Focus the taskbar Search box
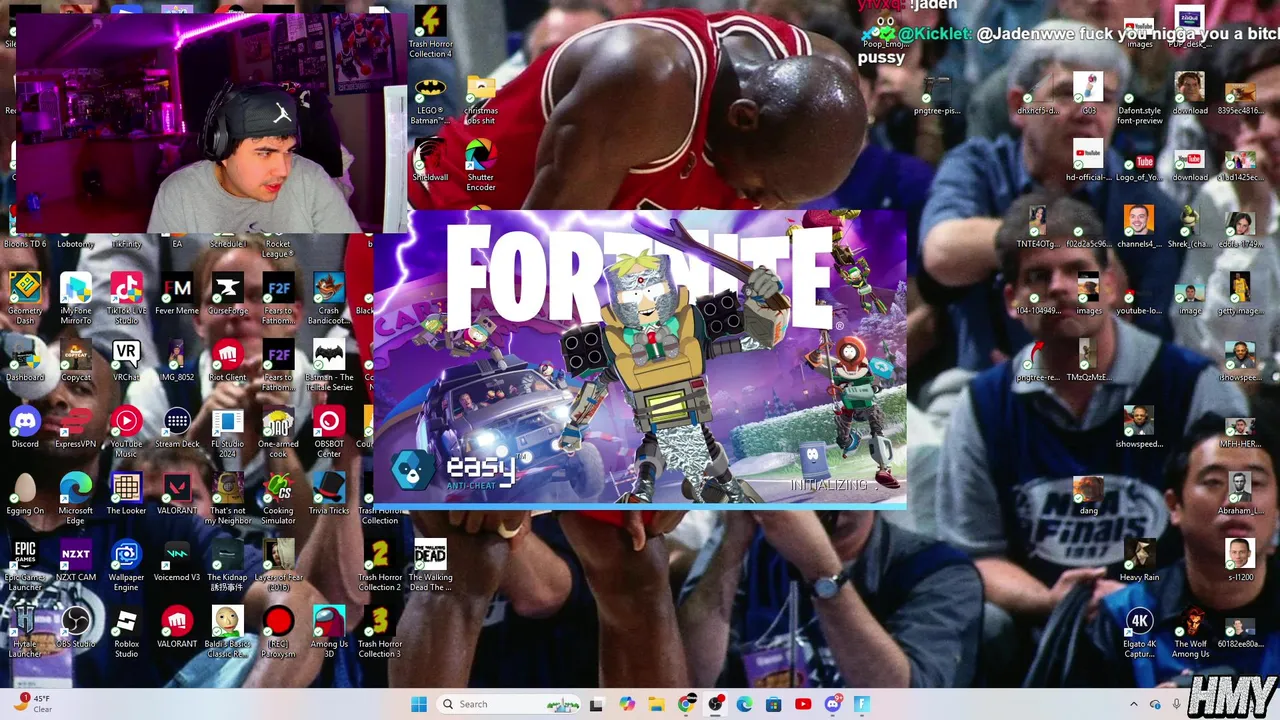 click(x=509, y=704)
